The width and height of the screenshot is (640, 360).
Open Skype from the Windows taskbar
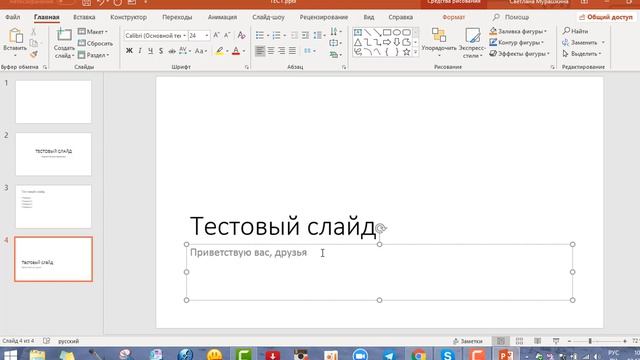[x=447, y=355]
